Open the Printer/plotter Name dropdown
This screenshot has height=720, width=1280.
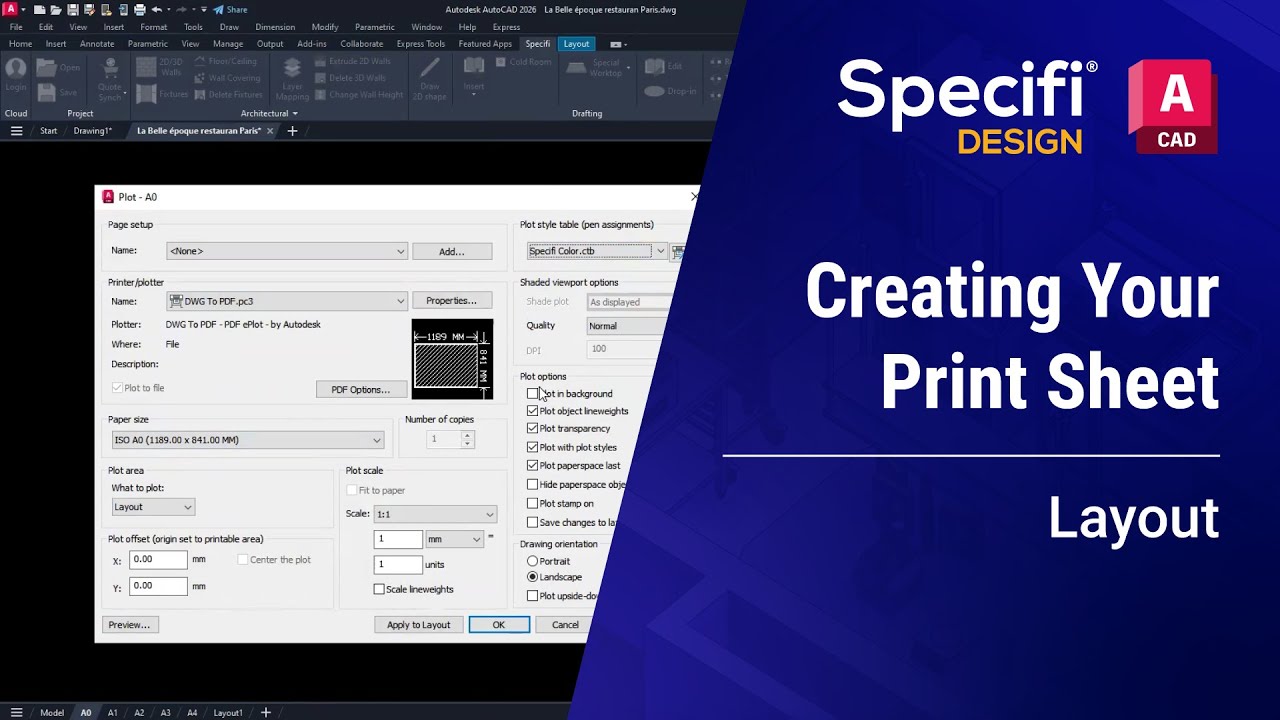(x=287, y=301)
